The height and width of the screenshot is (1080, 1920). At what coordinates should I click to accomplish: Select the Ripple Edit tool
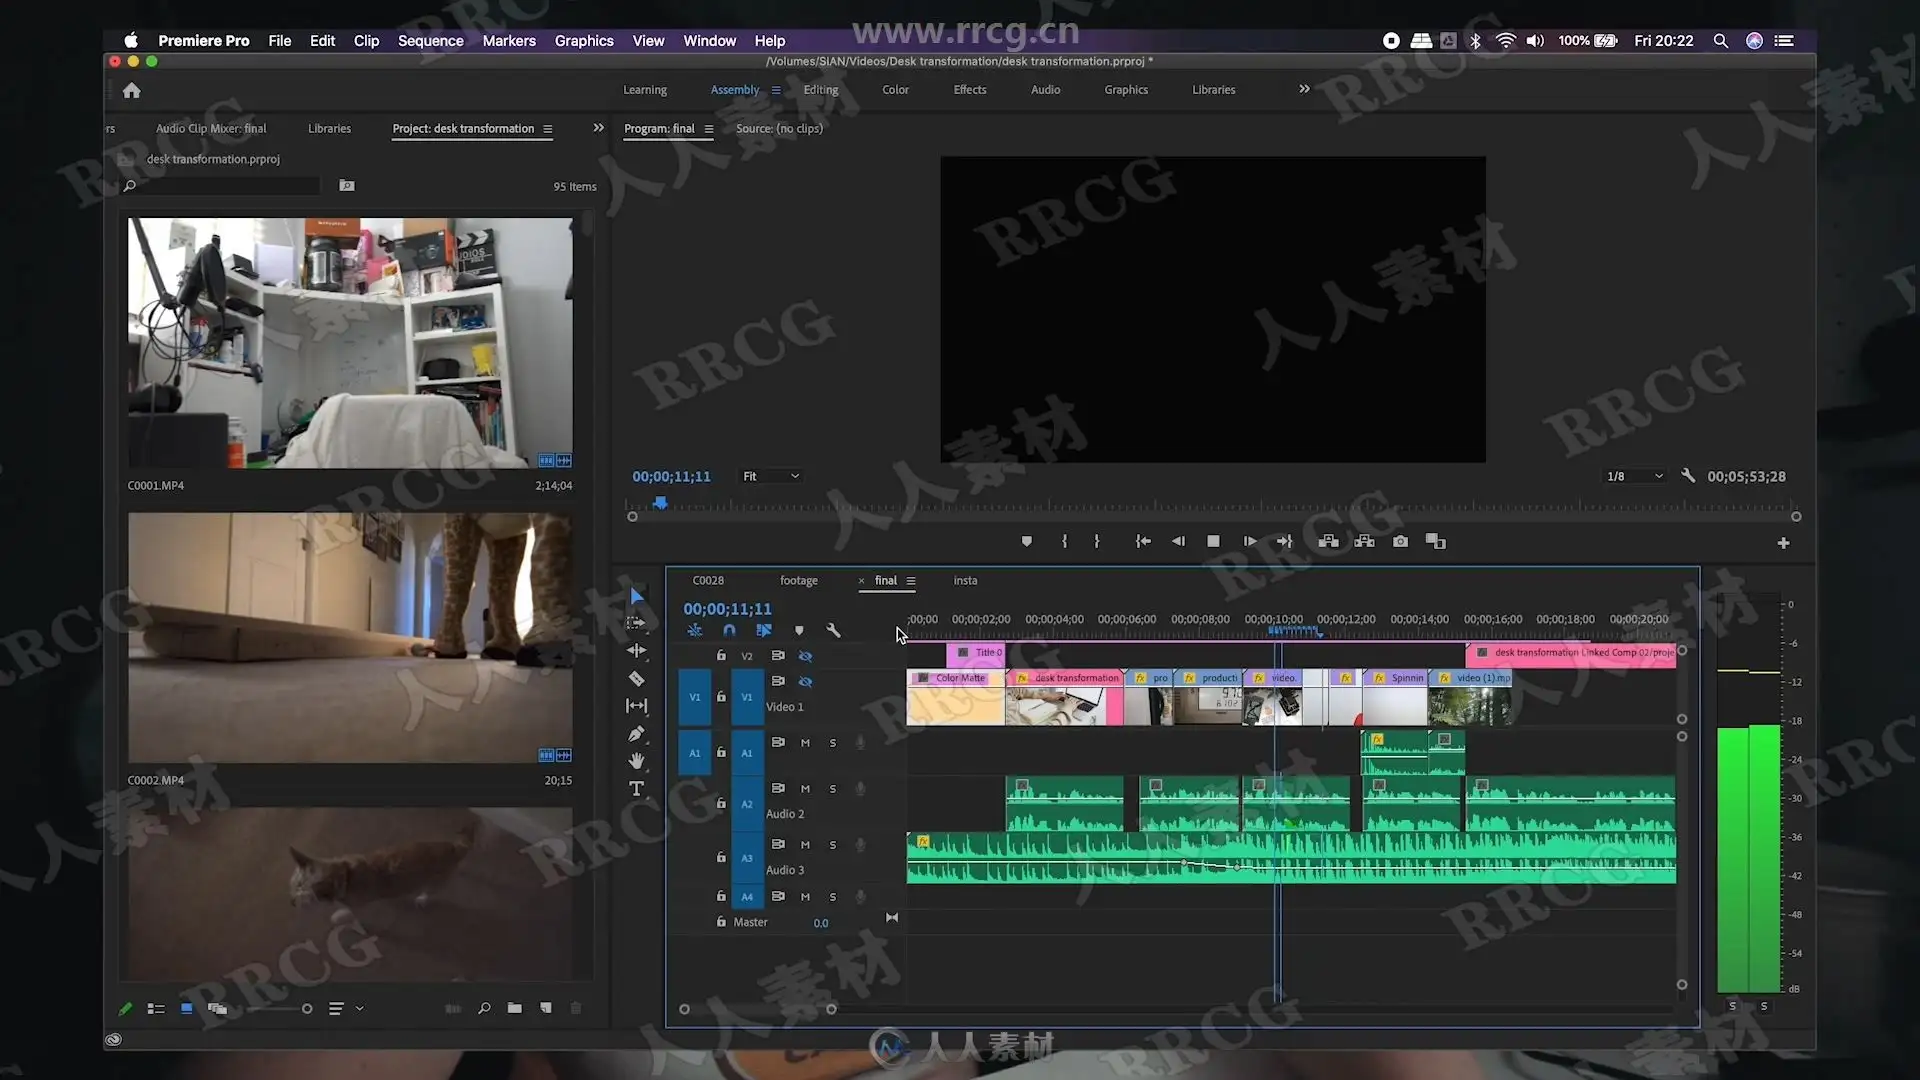click(636, 651)
